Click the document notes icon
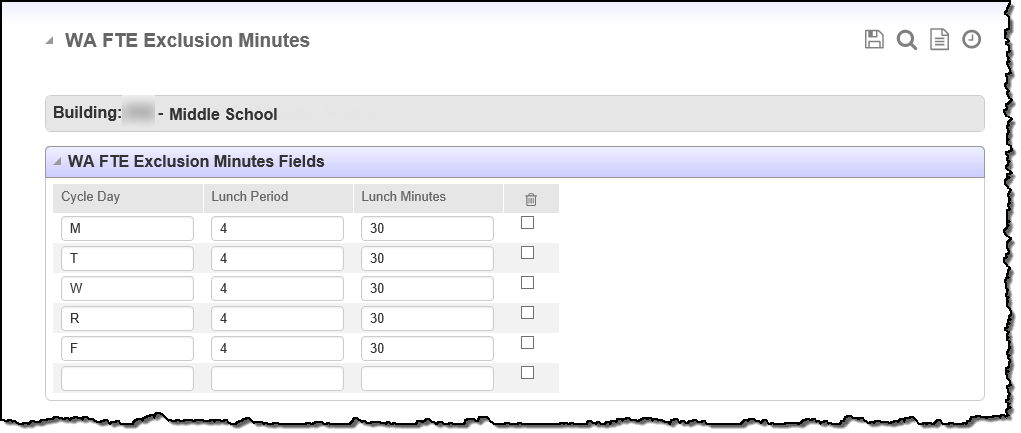1021x433 pixels. point(939,40)
